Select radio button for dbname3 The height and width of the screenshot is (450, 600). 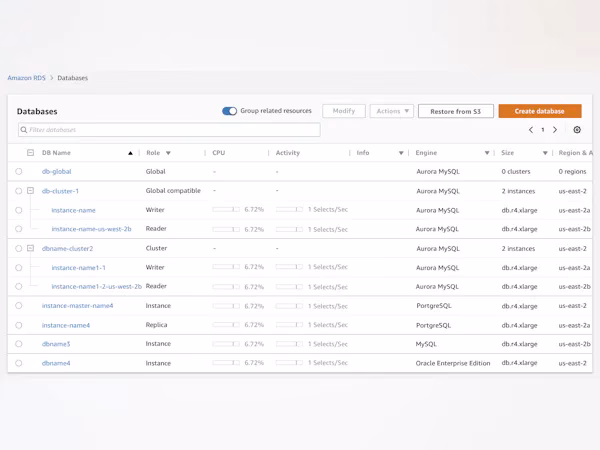[18, 344]
